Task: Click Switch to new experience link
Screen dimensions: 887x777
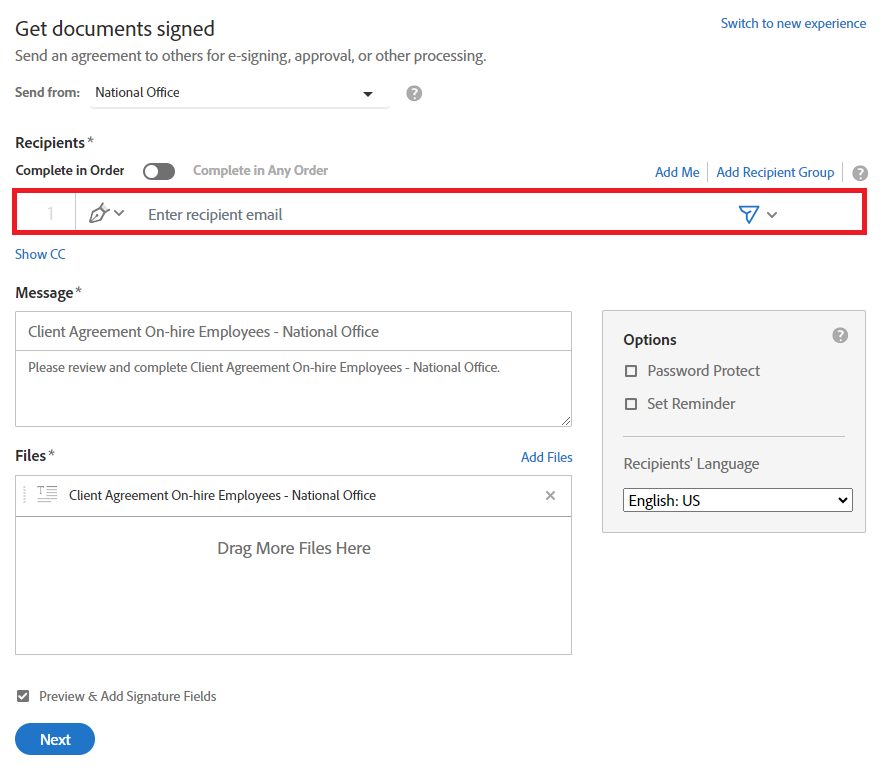Action: tap(793, 24)
